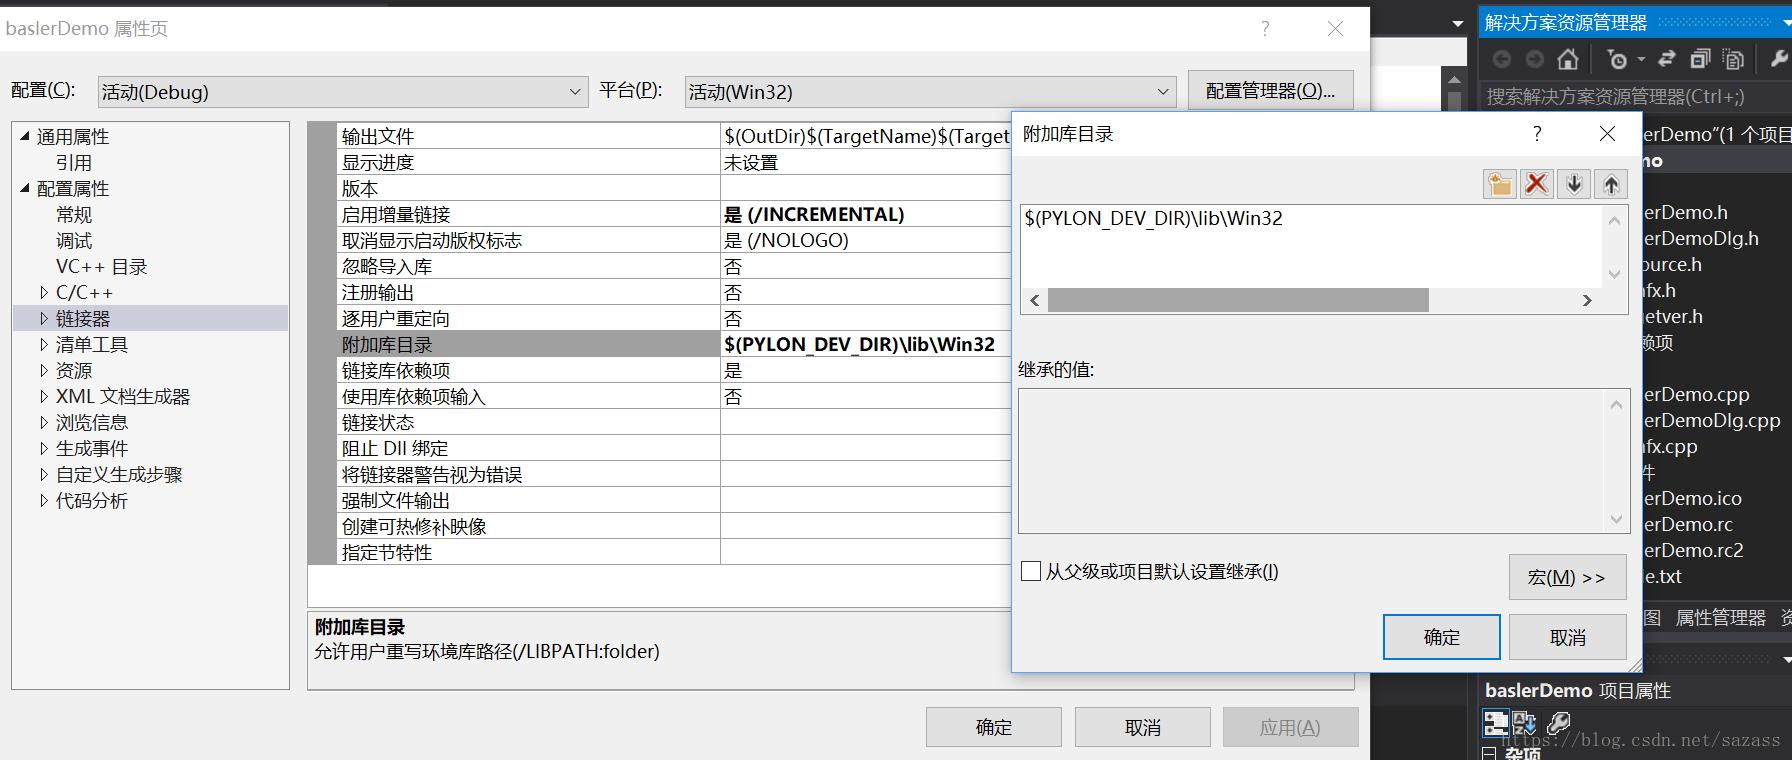Click the alphabetical sort icon in Properties panel

1524,722
